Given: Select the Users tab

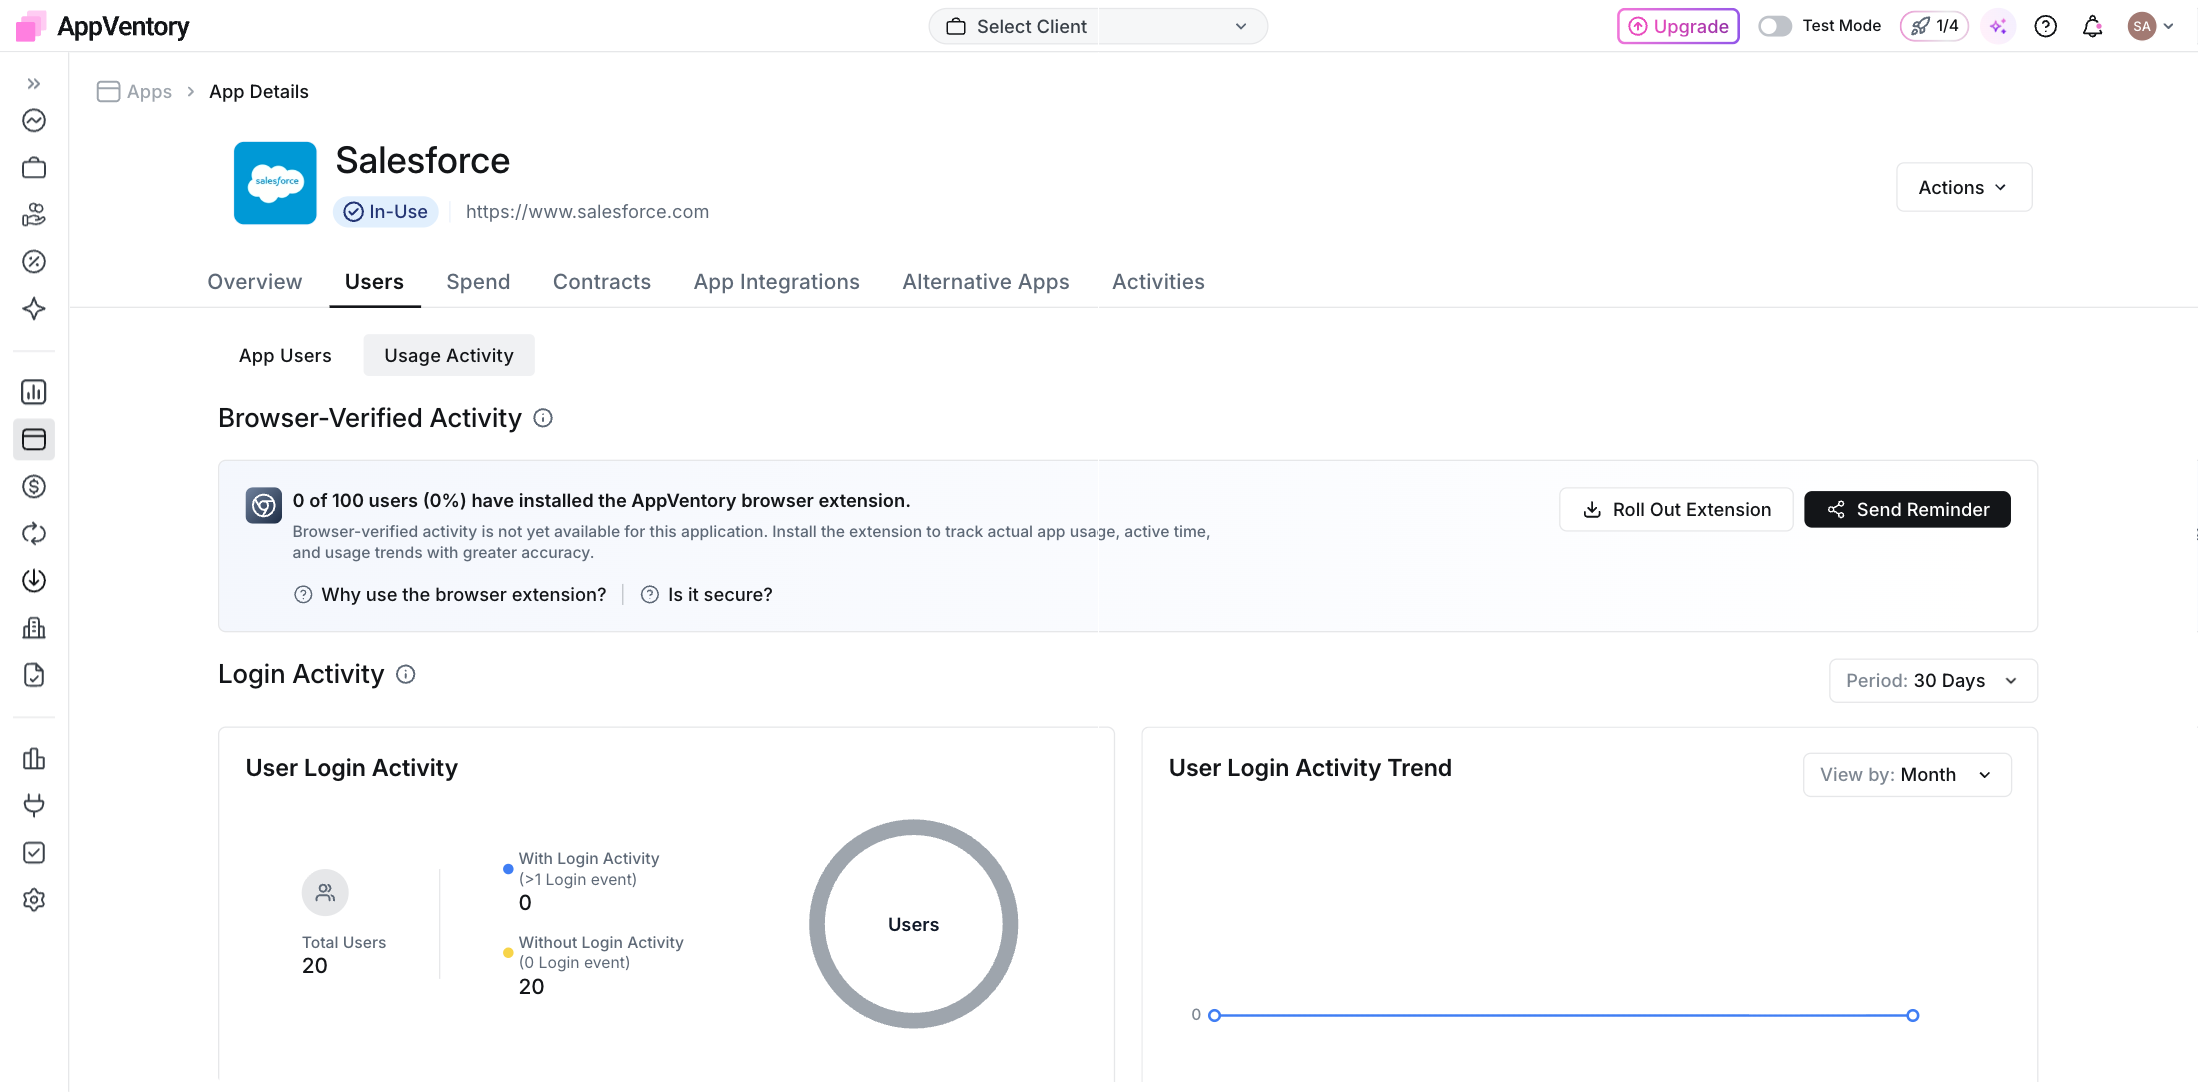Looking at the screenshot, I should point(374,282).
